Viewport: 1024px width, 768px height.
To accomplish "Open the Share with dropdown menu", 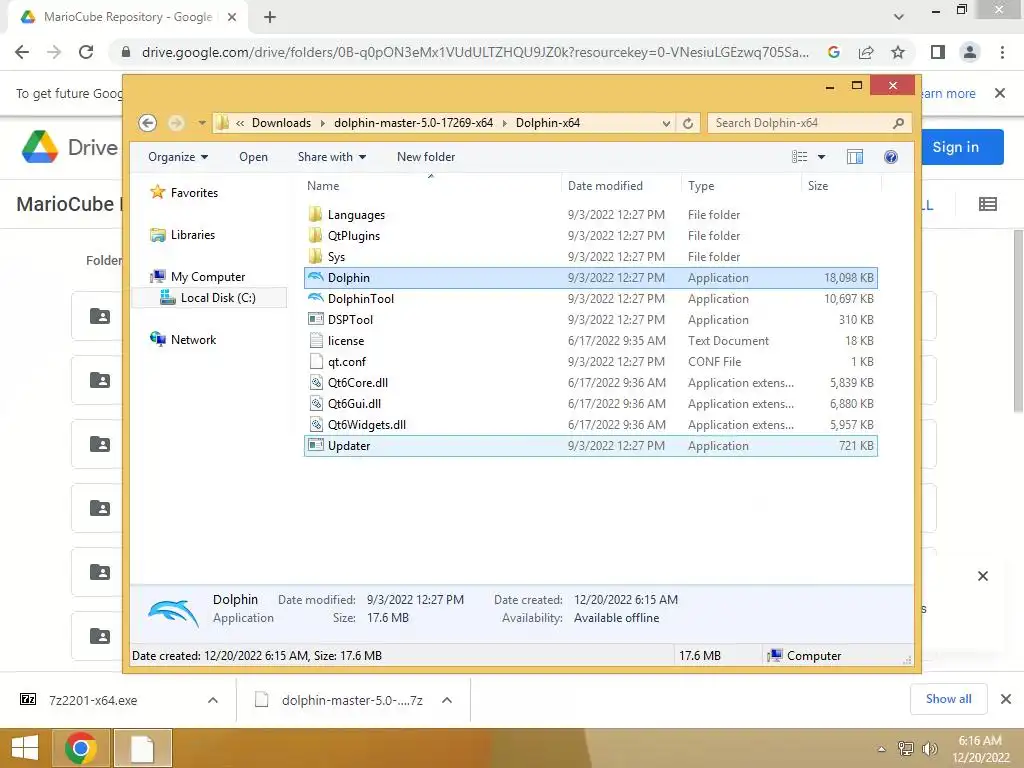I will pyautogui.click(x=332, y=157).
